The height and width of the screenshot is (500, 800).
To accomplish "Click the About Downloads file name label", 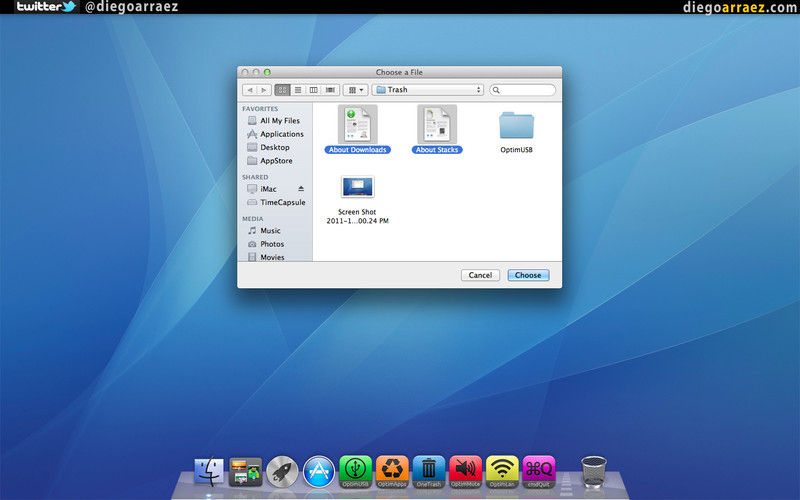I will pyautogui.click(x=357, y=149).
